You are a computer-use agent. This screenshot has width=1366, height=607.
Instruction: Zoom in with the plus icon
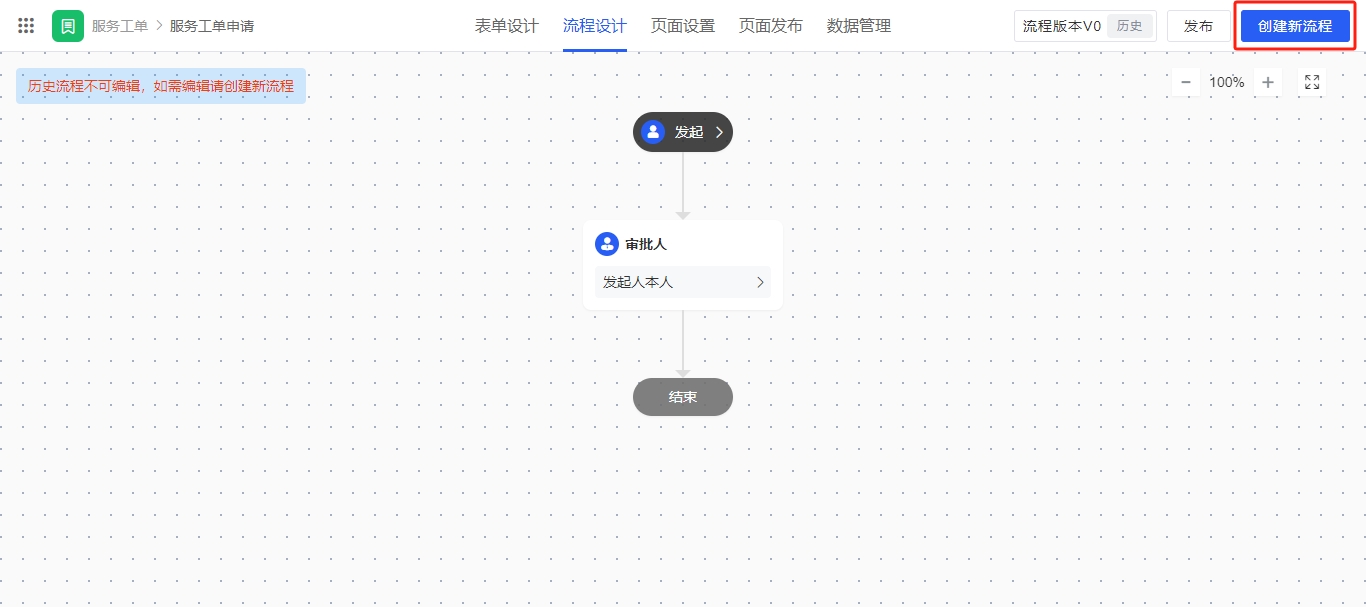(x=1268, y=82)
